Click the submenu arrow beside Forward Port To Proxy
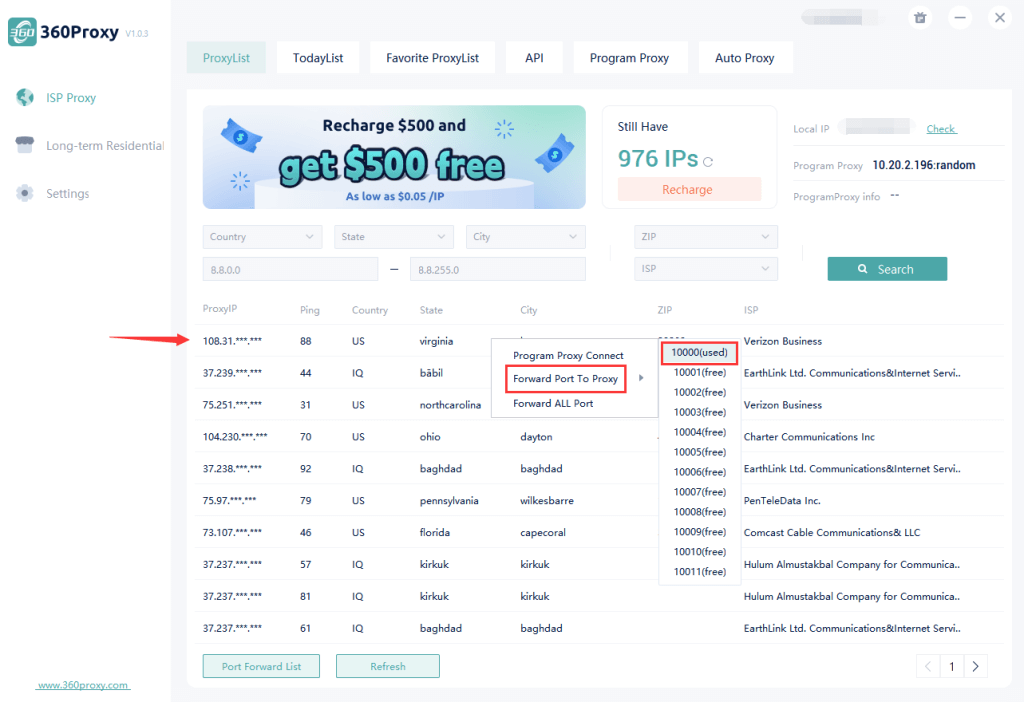 coord(641,378)
